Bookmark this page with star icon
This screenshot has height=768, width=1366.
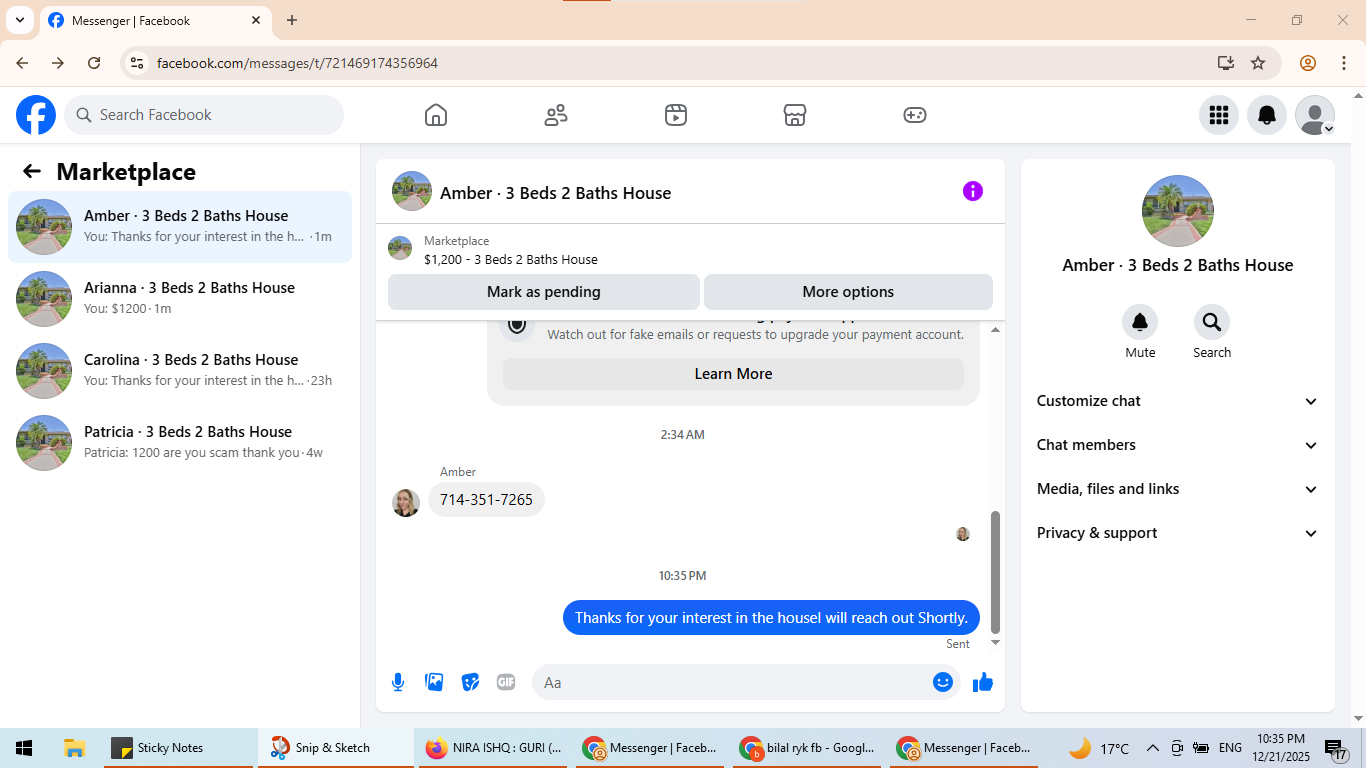coord(1258,63)
